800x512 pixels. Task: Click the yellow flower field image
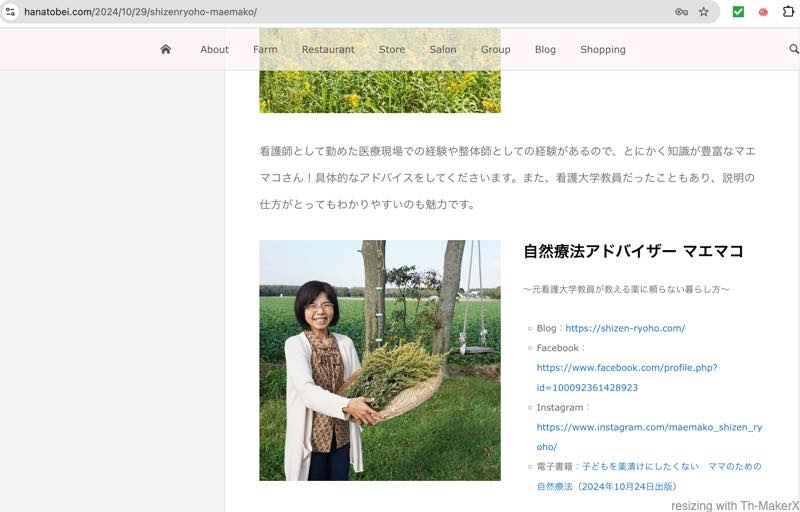click(380, 70)
